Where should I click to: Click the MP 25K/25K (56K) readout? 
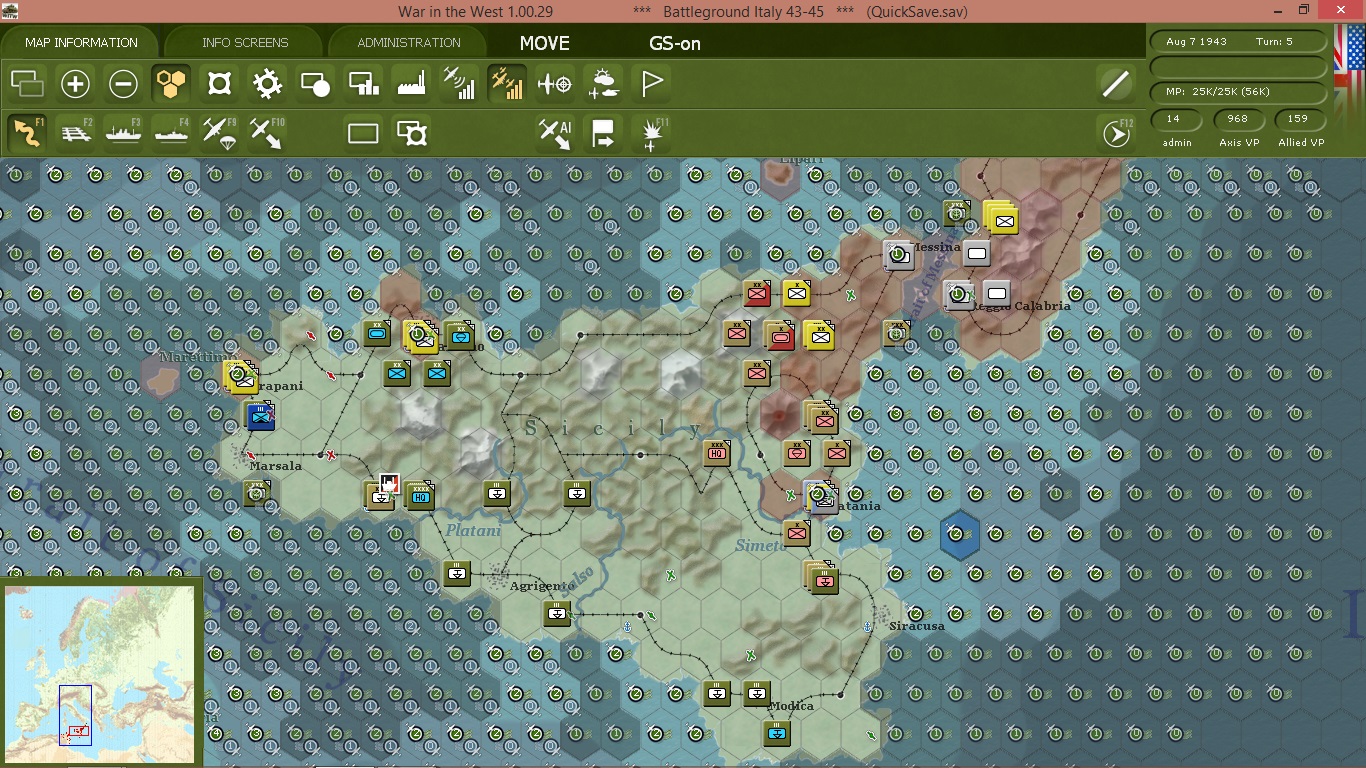1239,92
